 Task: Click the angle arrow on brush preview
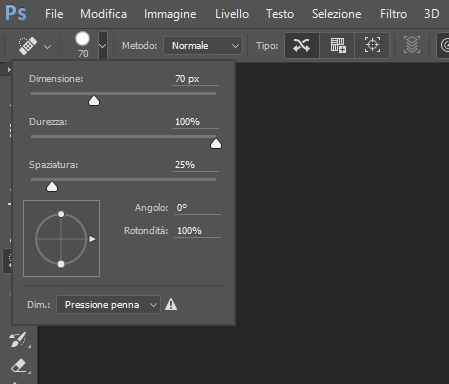[92, 239]
